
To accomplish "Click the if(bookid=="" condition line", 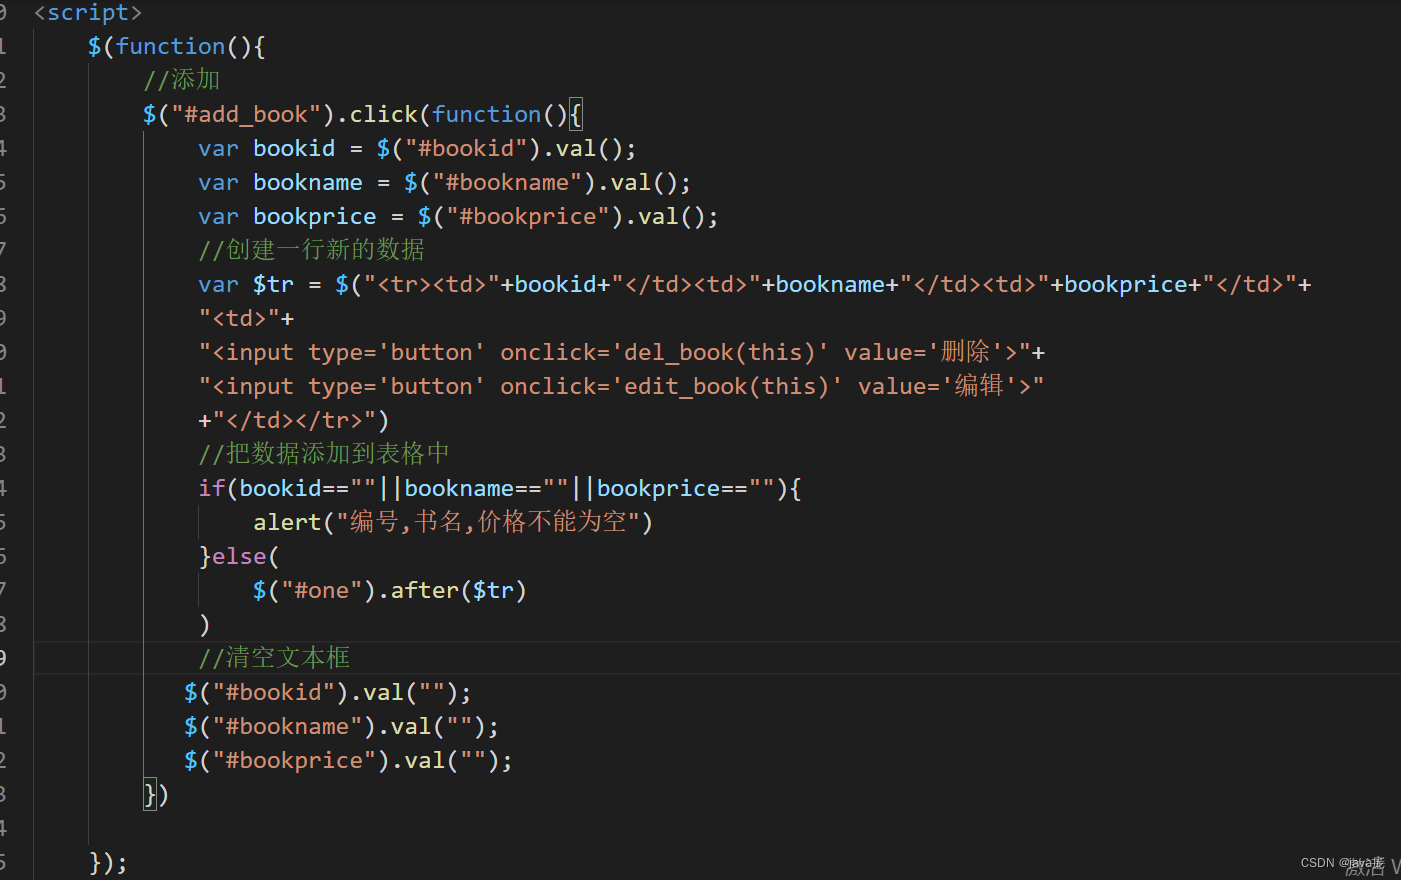I will [500, 488].
